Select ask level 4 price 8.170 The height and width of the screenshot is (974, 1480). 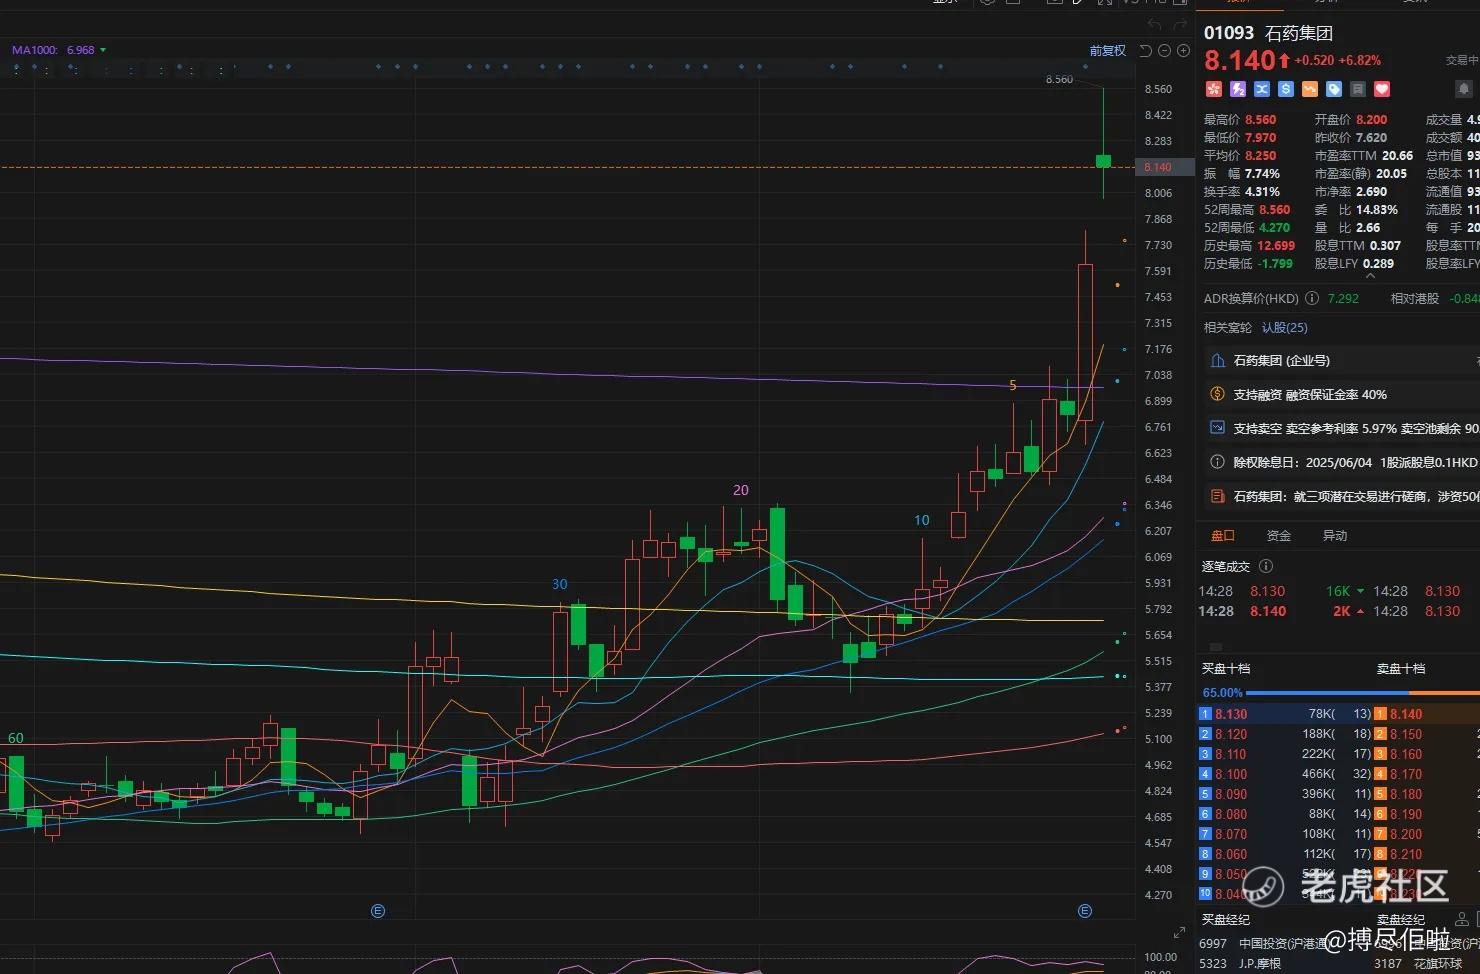point(1406,774)
